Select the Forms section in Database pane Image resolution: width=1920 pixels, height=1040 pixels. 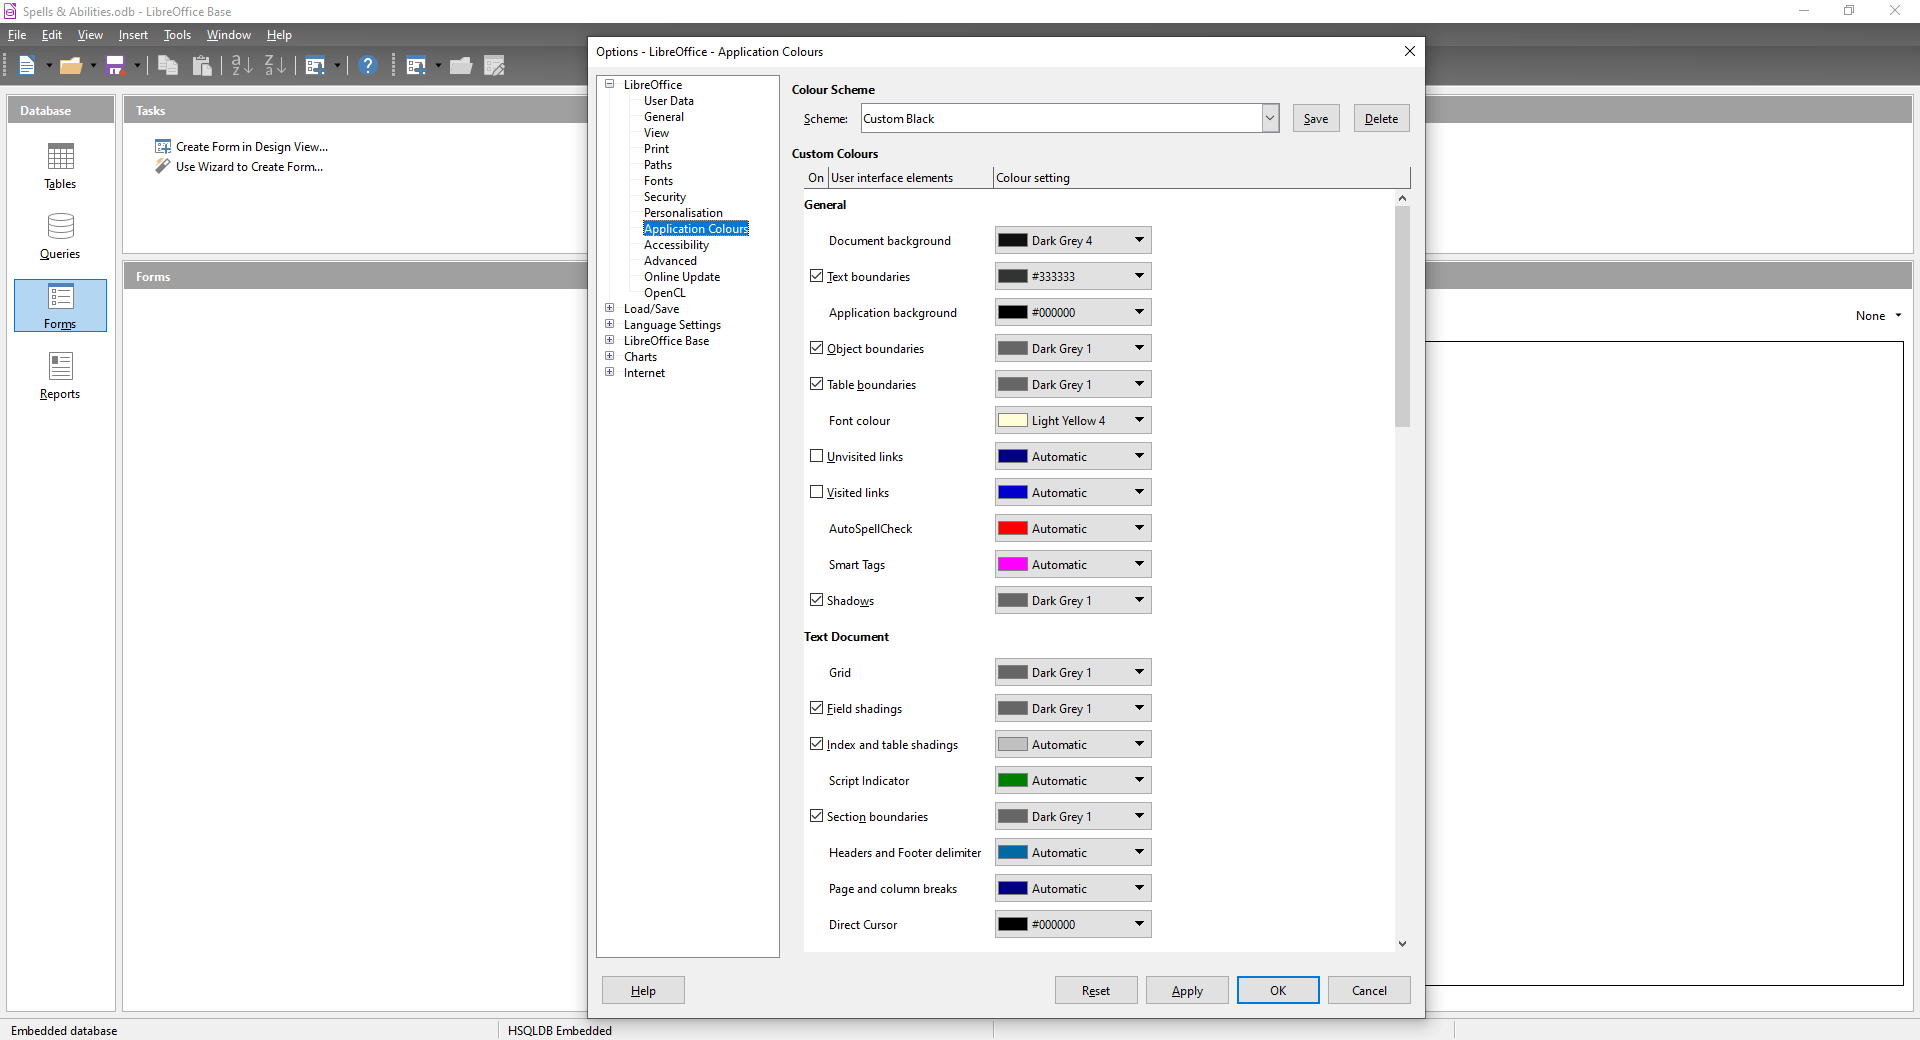(x=60, y=306)
